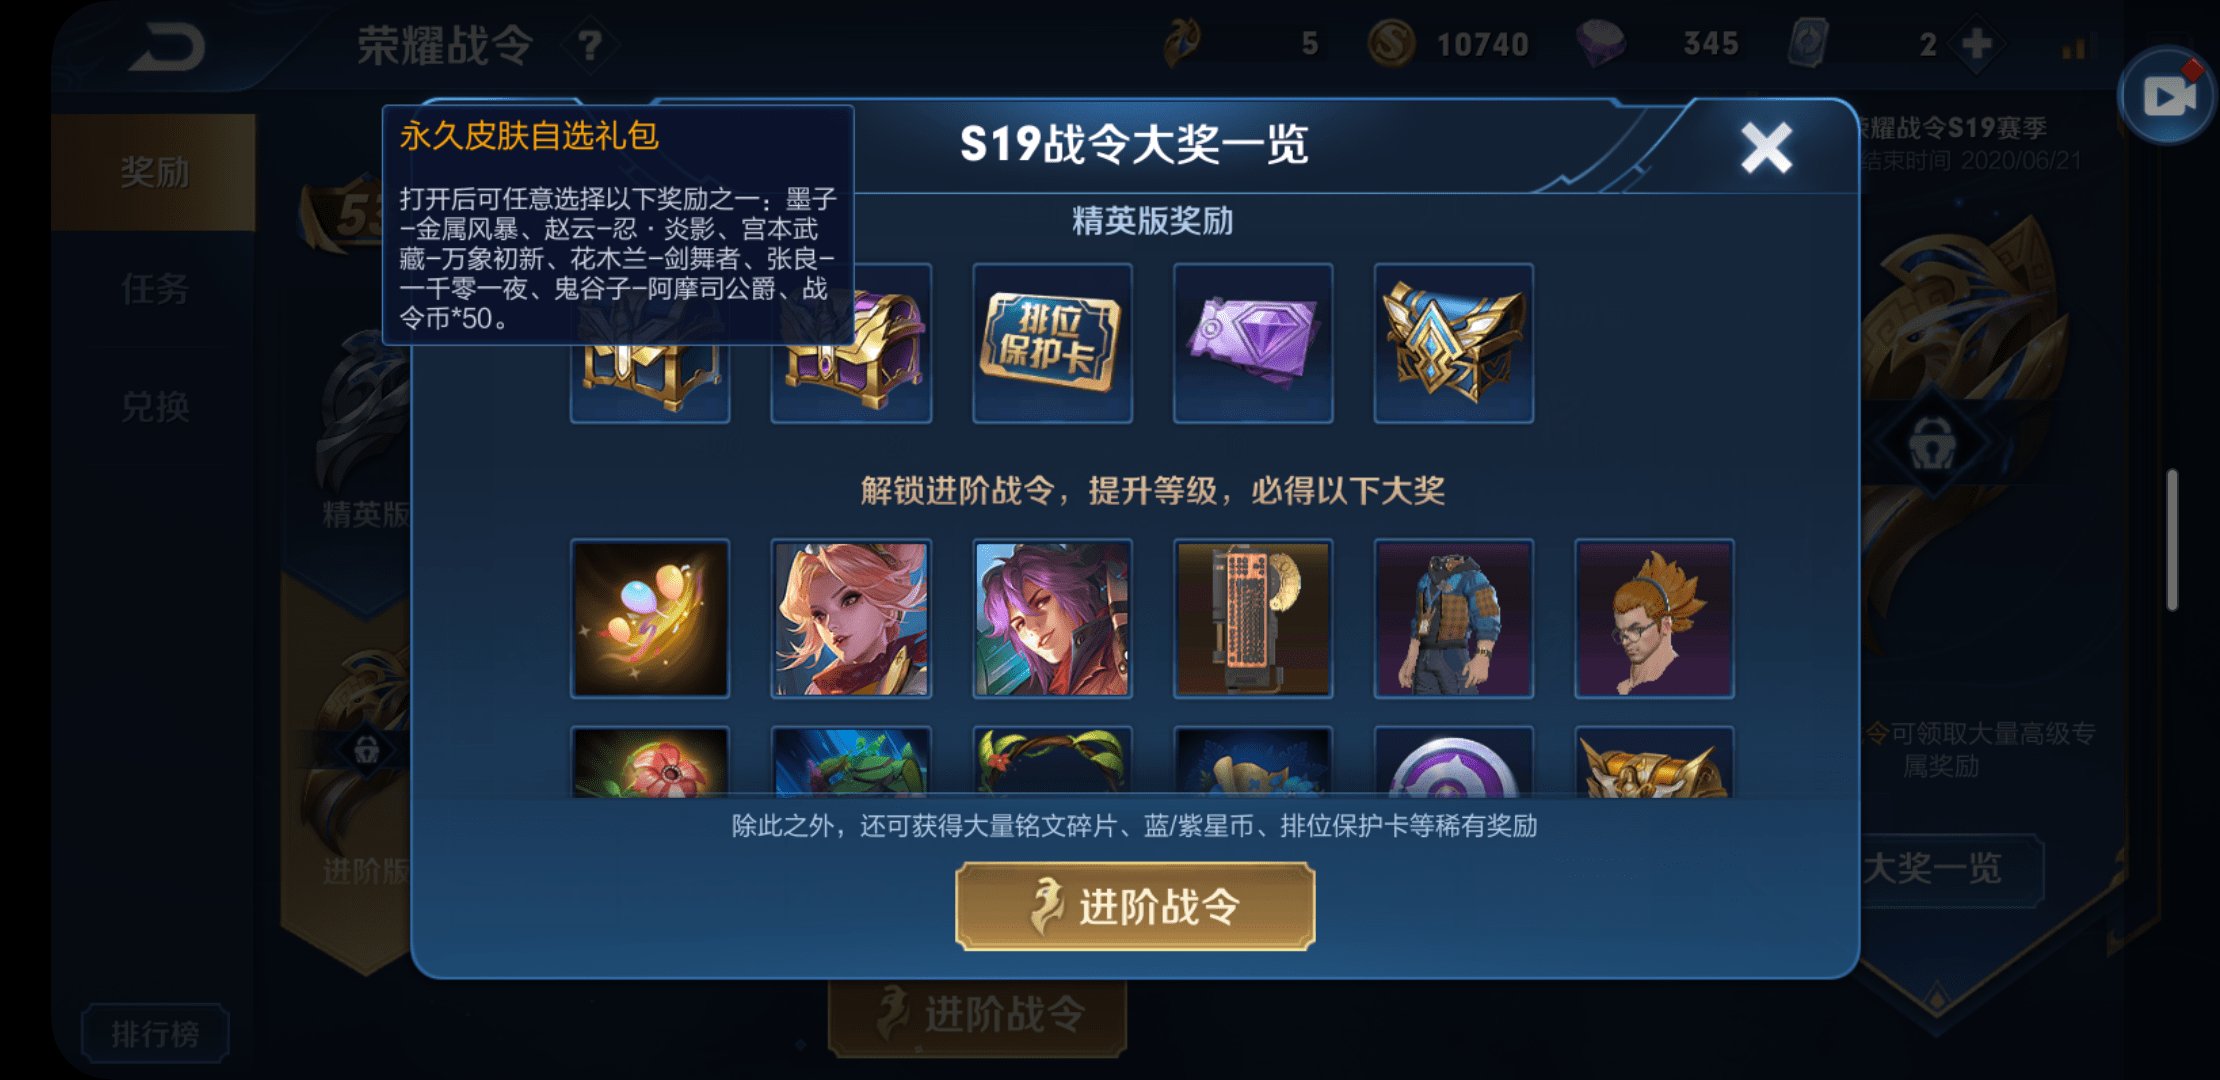Open the question mark help icon
The image size is (2220, 1080).
[591, 45]
